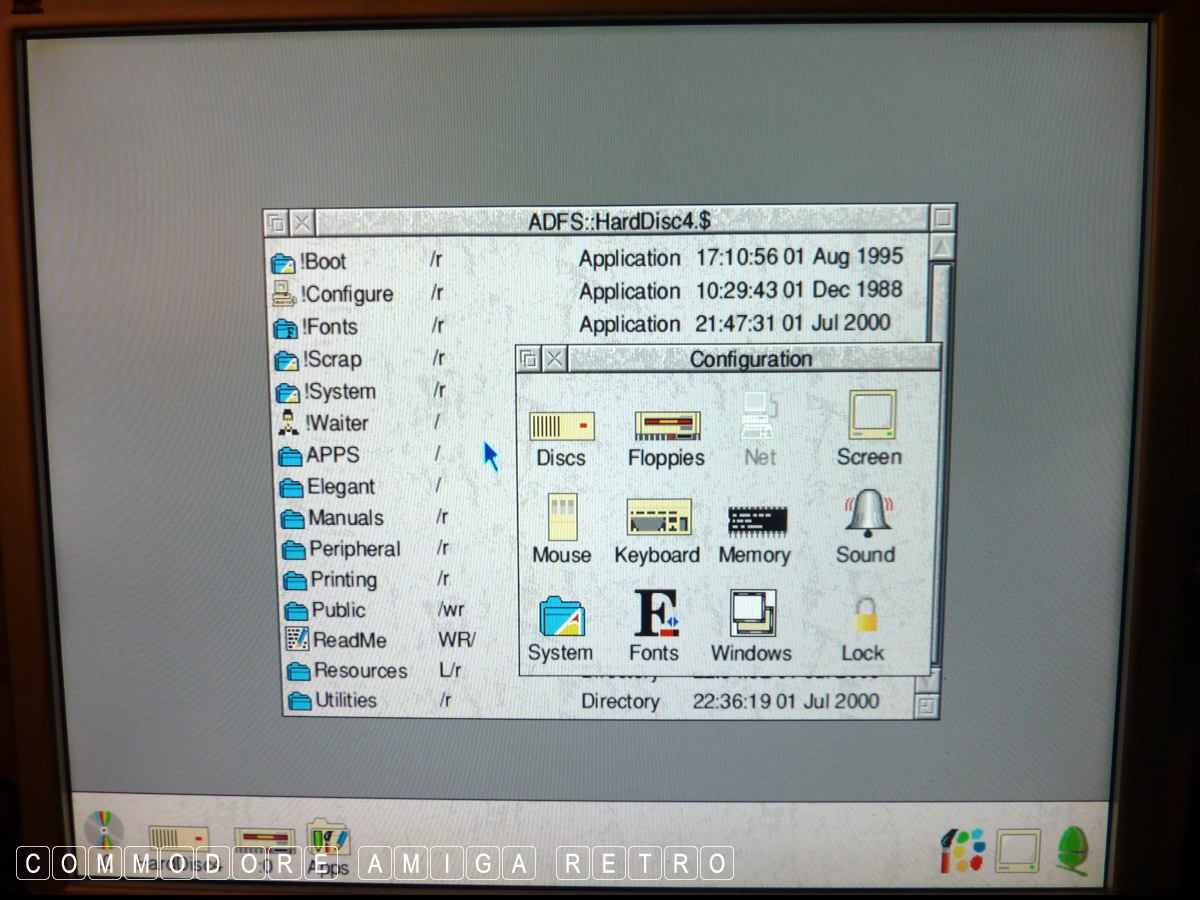Click the colourful palette icon on icon bar
This screenshot has width=1200, height=900.
pyautogui.click(x=962, y=851)
